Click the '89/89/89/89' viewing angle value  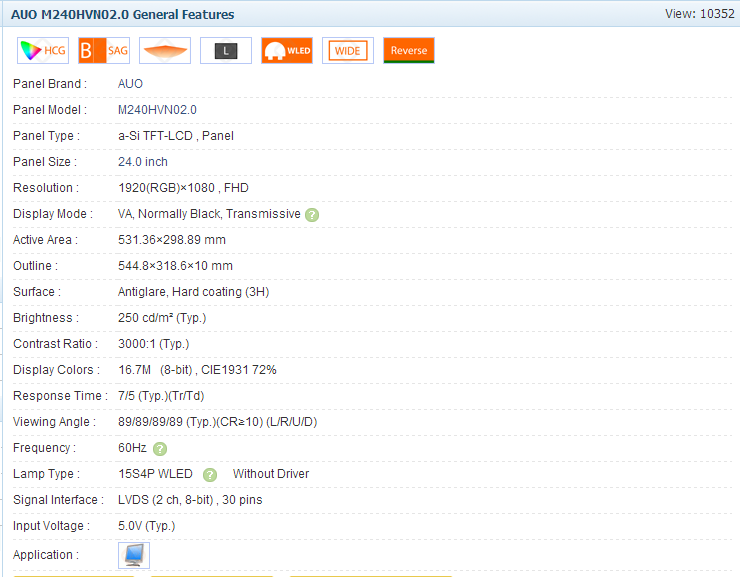(x=217, y=422)
